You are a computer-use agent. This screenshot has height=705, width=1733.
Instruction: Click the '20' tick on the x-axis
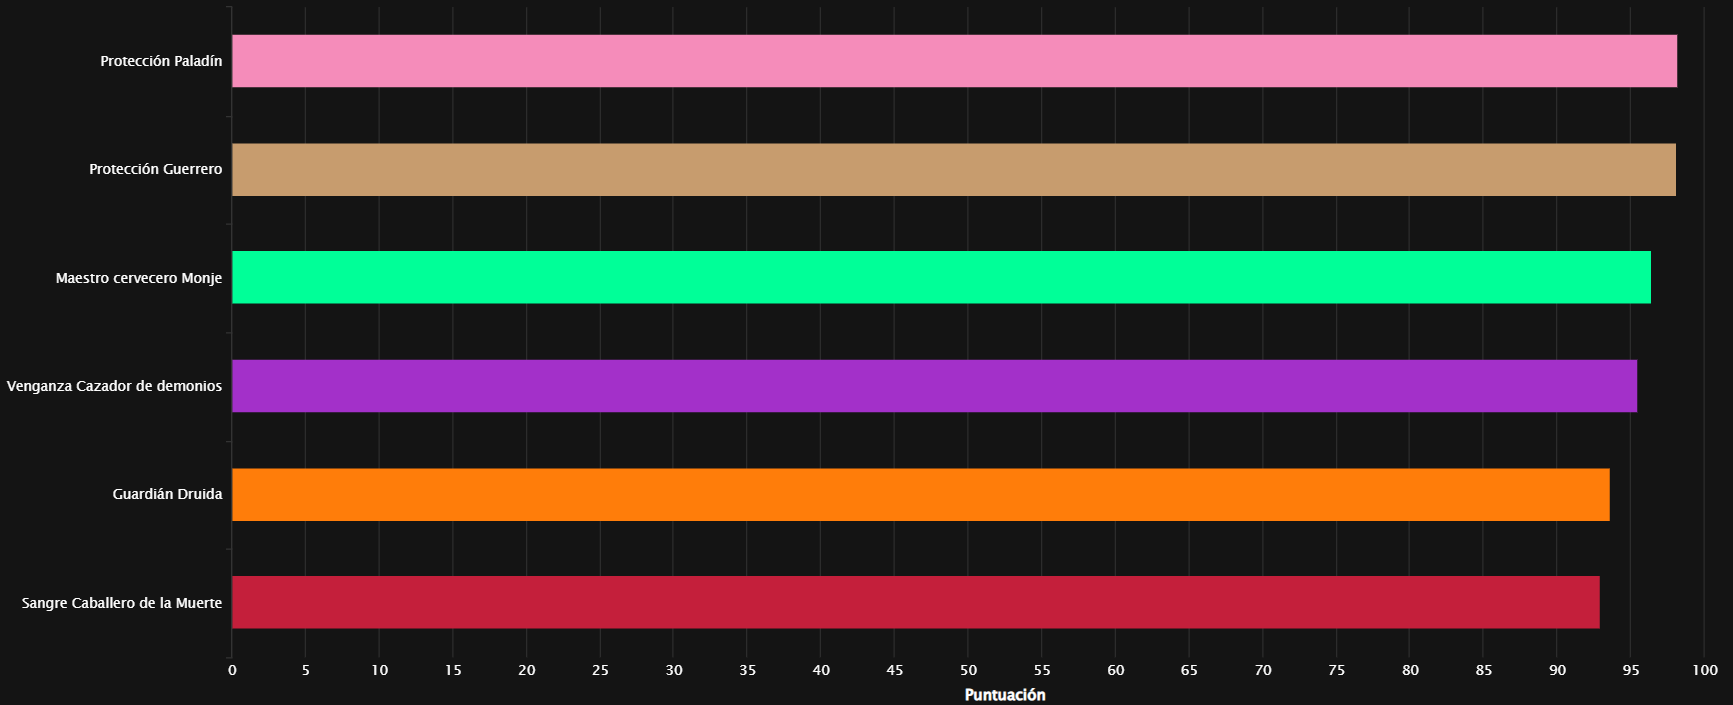coord(527,670)
